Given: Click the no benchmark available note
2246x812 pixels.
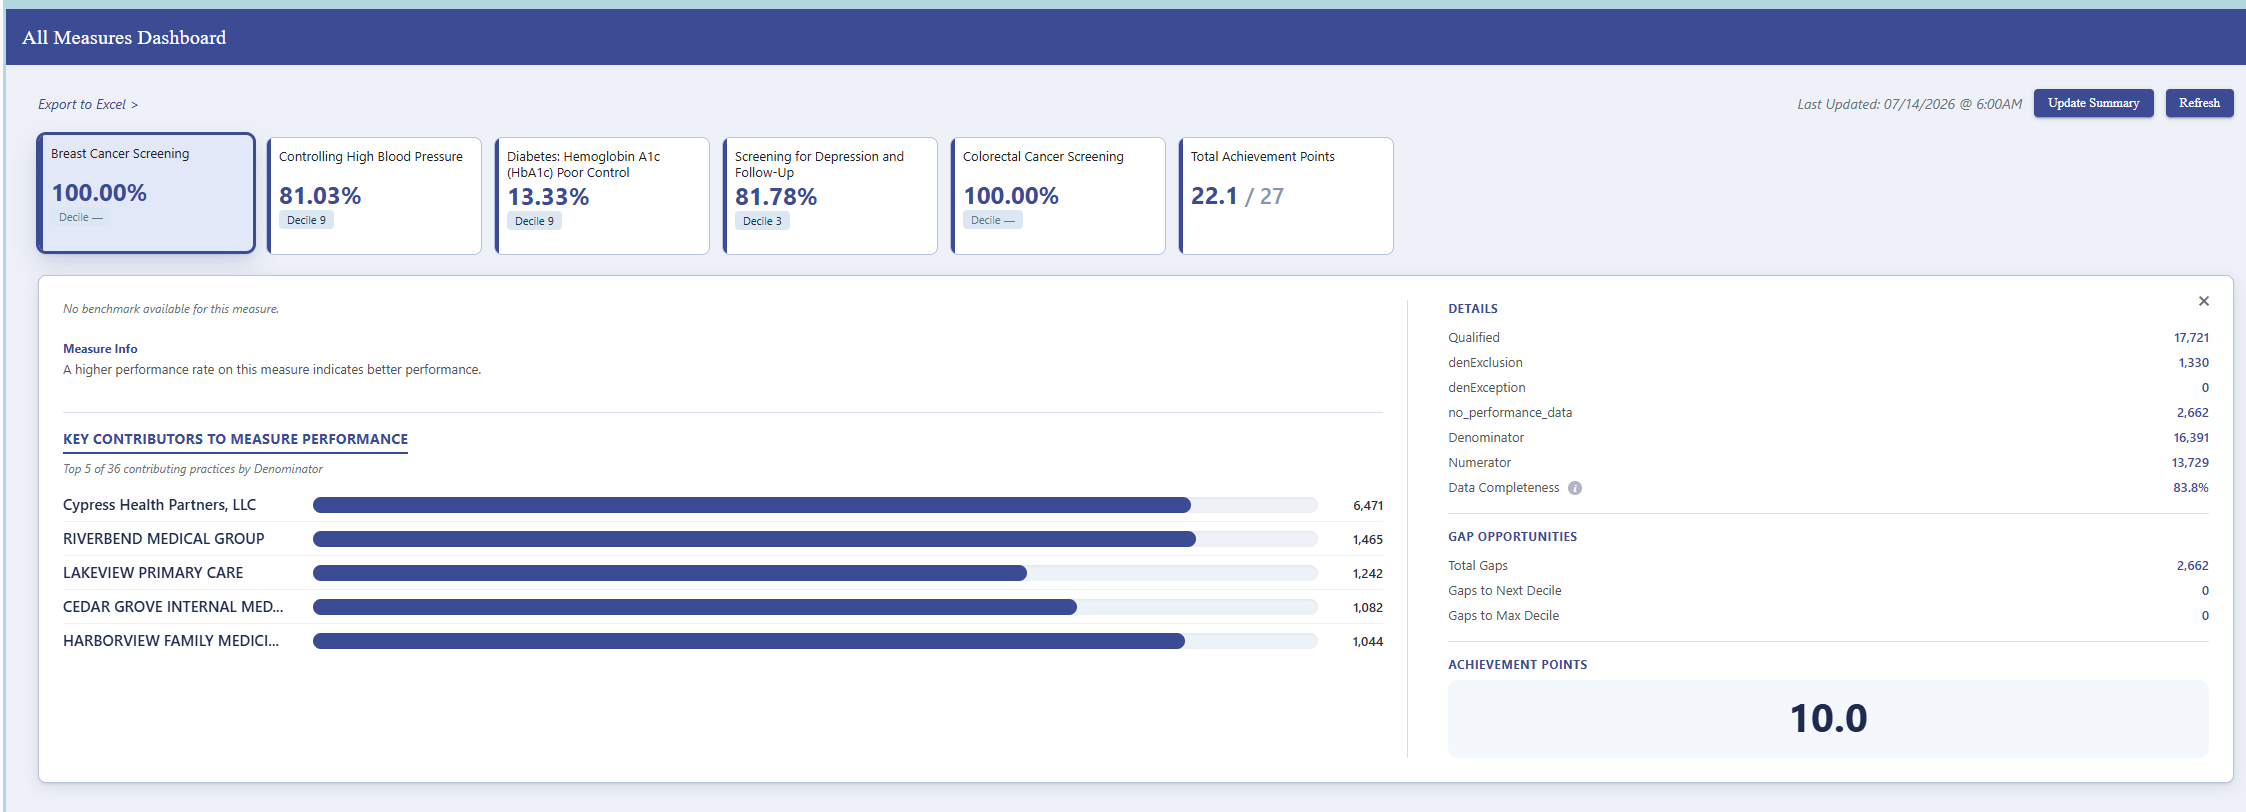Looking at the screenshot, I should (171, 309).
